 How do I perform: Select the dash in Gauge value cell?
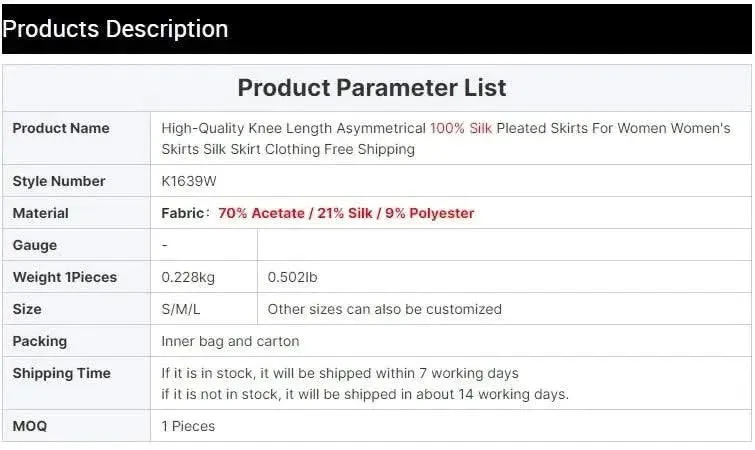(165, 245)
